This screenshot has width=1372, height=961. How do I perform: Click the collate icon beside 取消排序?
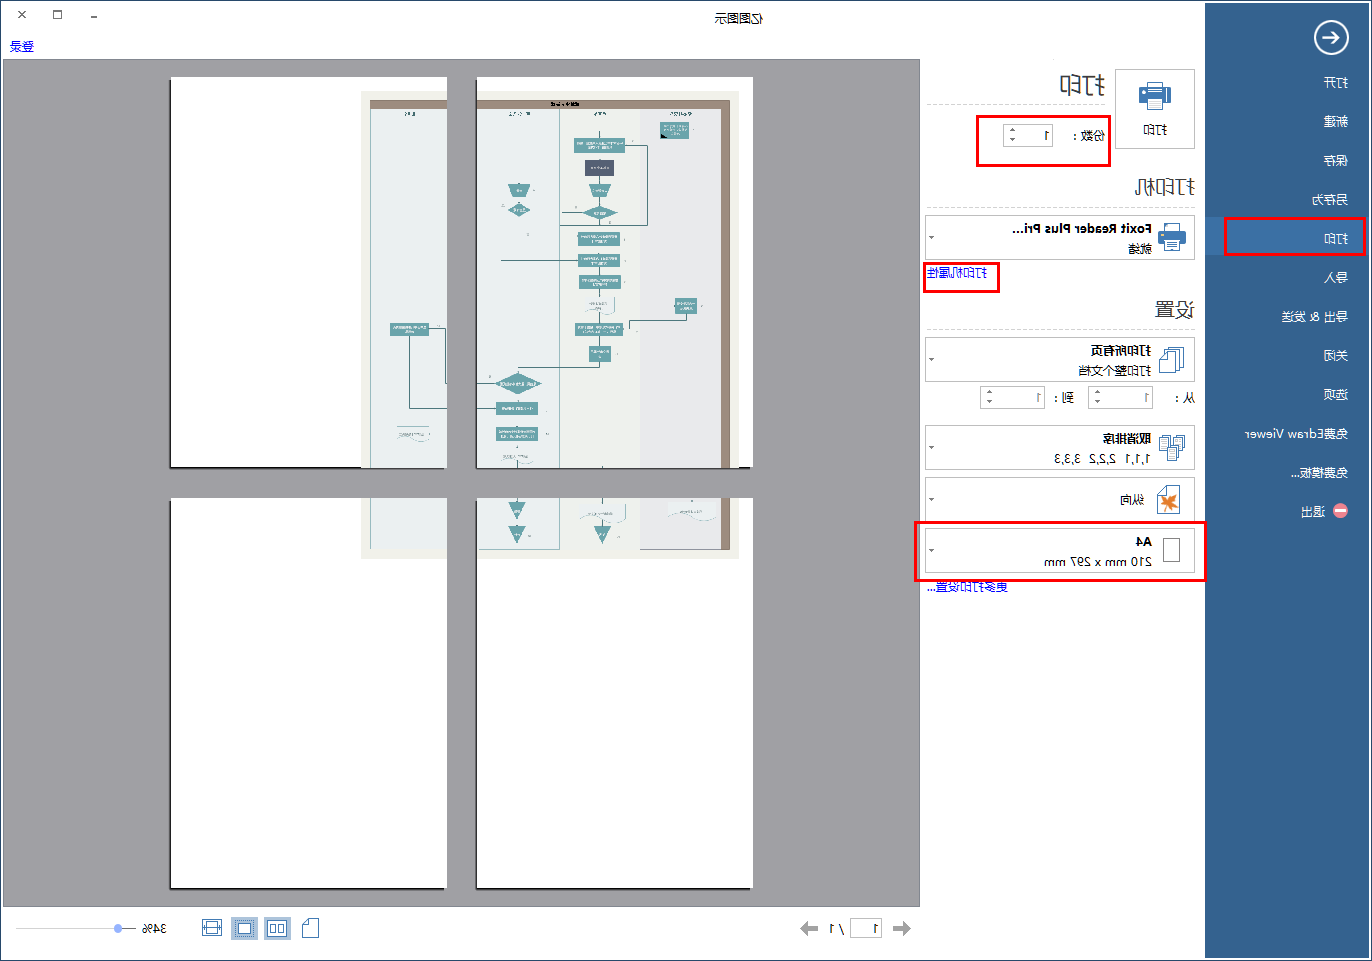[x=1171, y=448]
